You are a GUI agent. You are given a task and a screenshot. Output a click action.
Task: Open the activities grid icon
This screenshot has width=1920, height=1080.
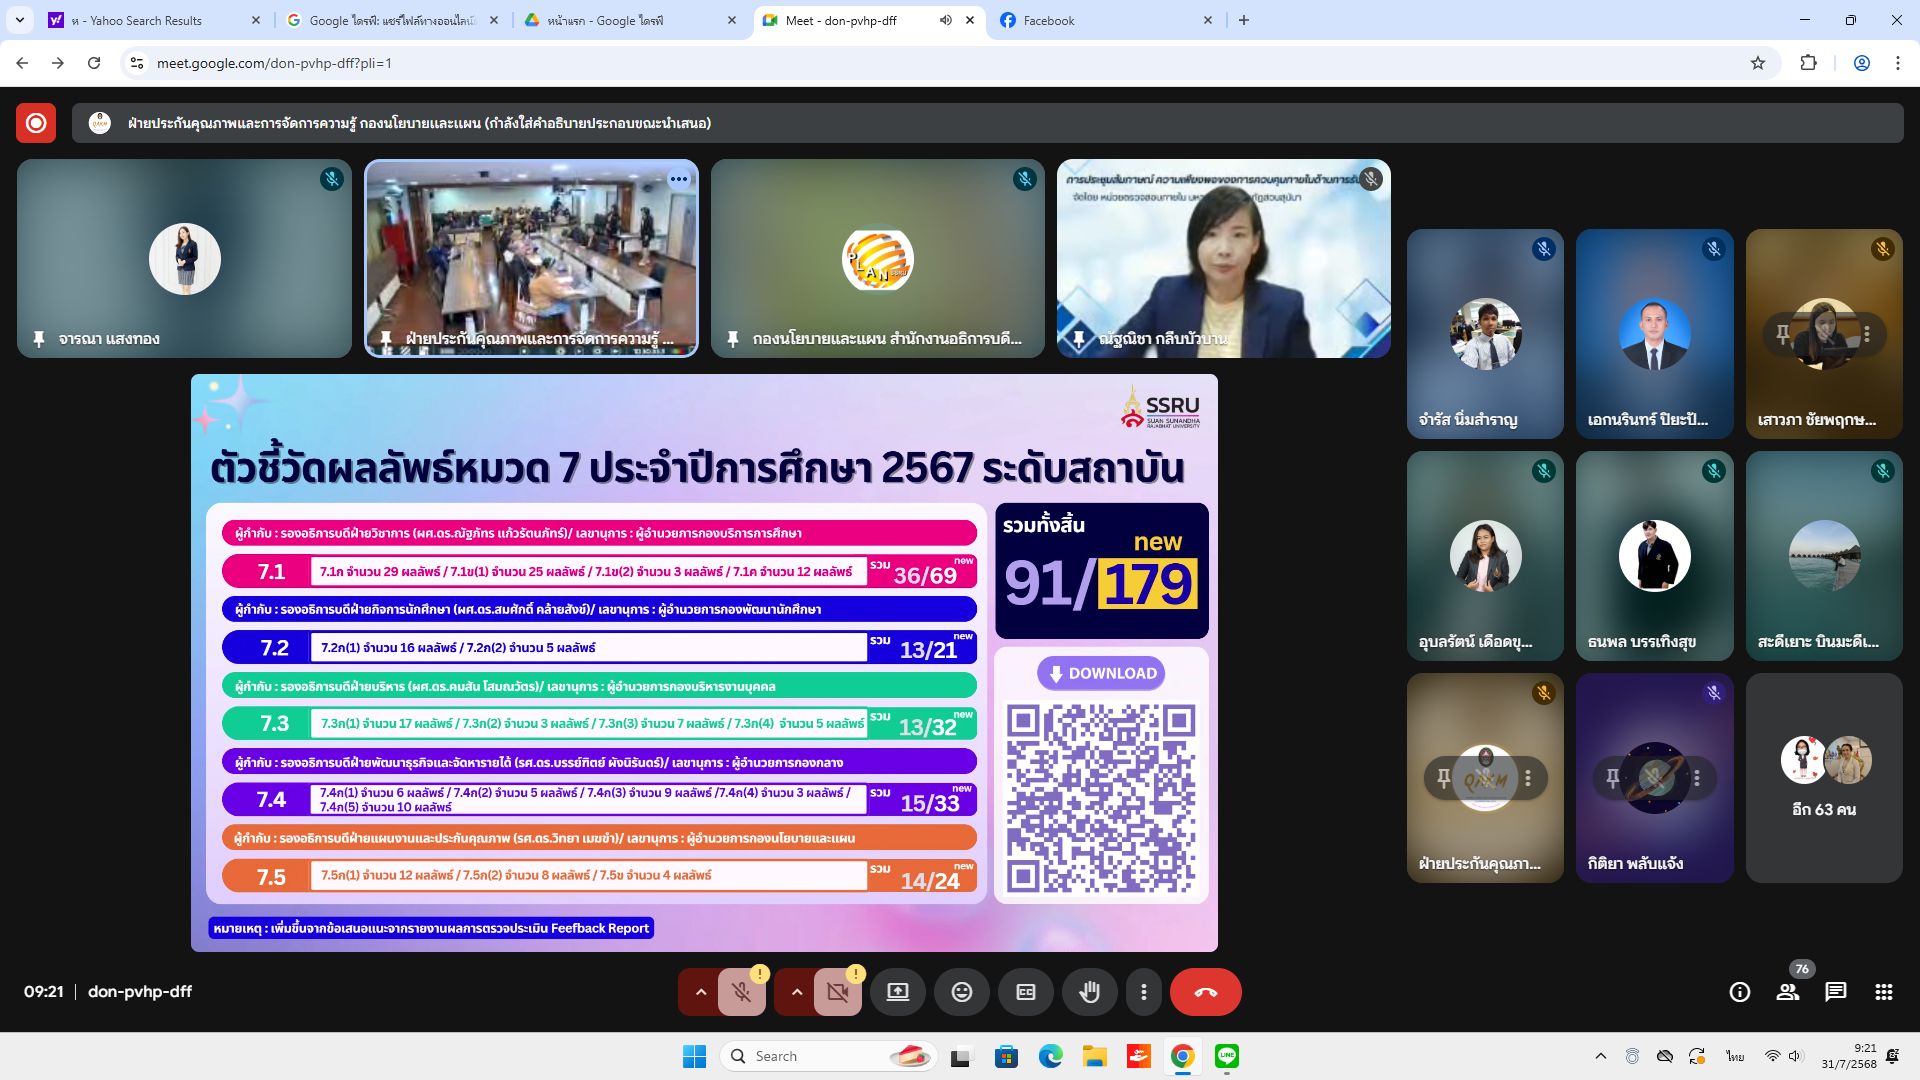(x=1884, y=992)
